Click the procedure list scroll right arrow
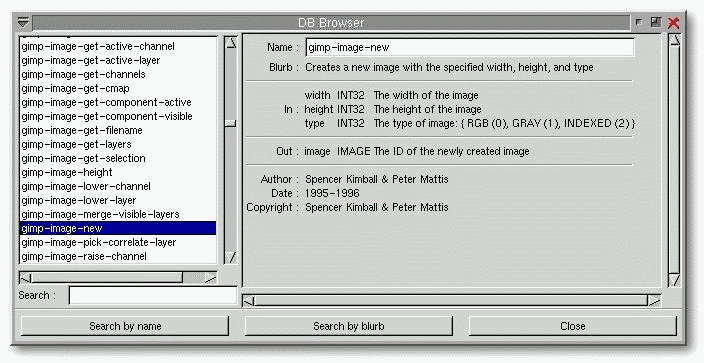 point(211,278)
